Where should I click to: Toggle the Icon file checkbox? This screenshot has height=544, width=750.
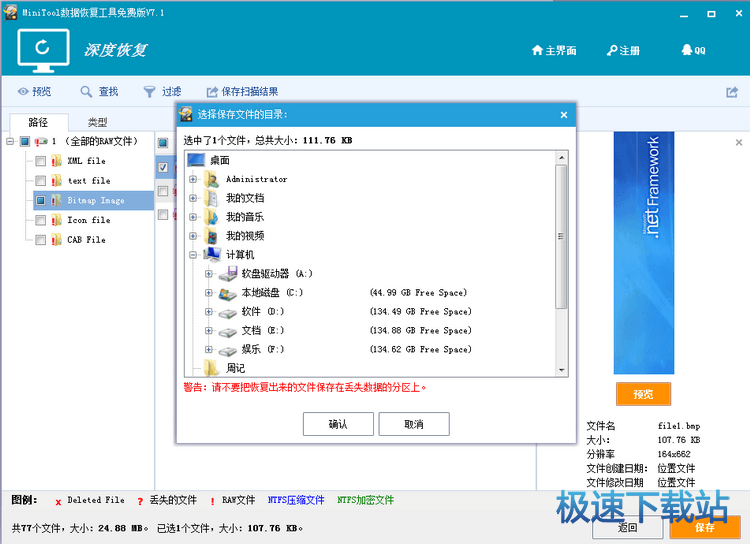[x=41, y=220]
